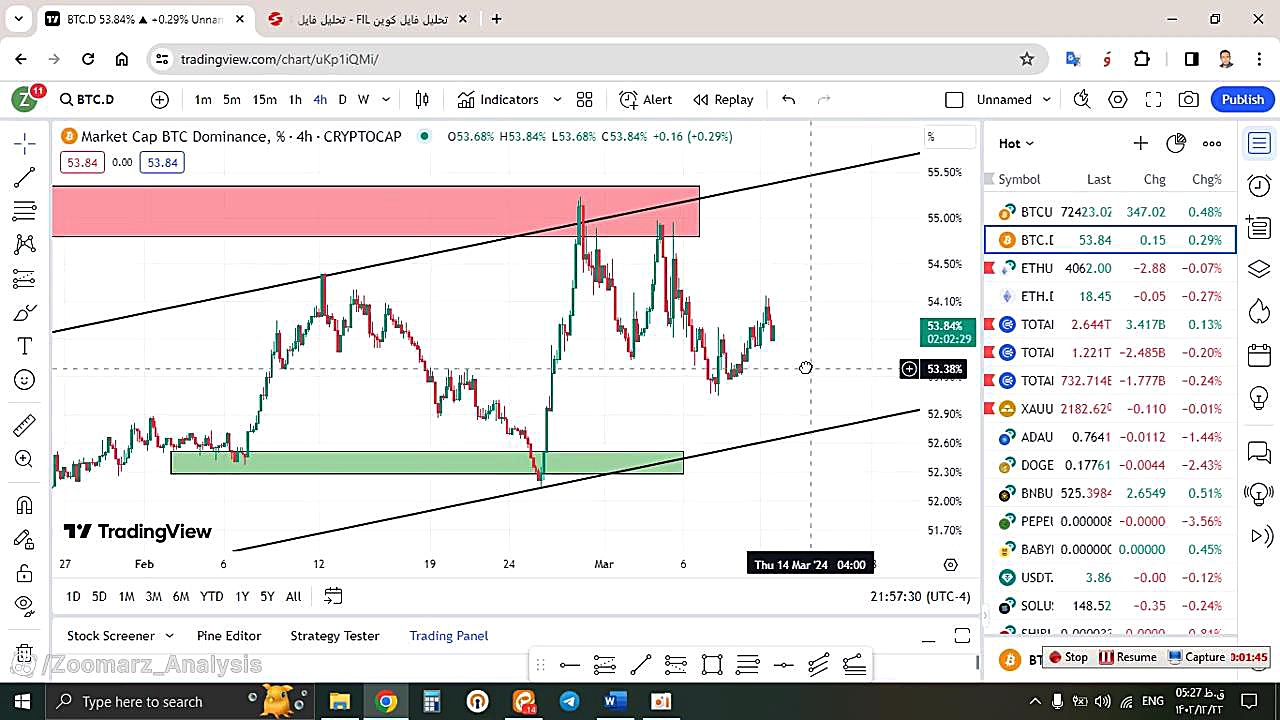Open the Fibonacci retracement tools

click(x=25, y=211)
